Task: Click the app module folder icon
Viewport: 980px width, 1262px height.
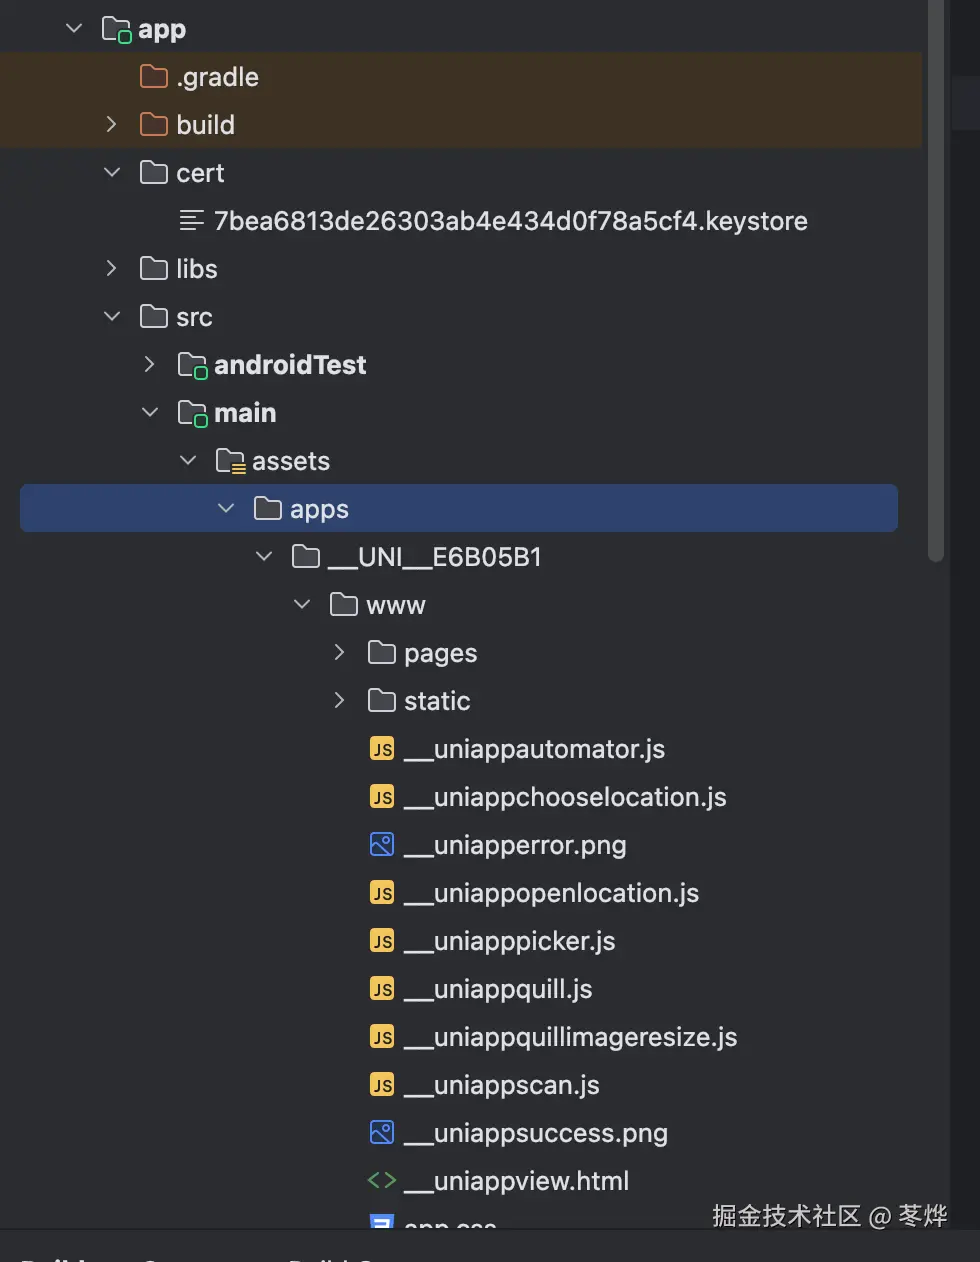Action: coord(117,30)
